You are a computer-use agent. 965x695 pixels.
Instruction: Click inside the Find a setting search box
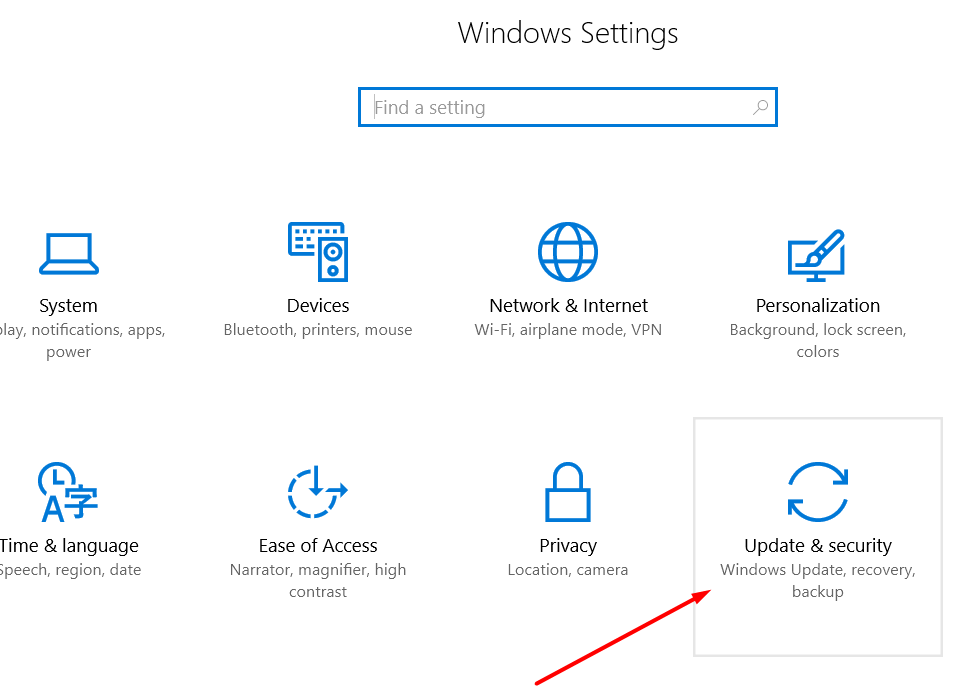520,107
